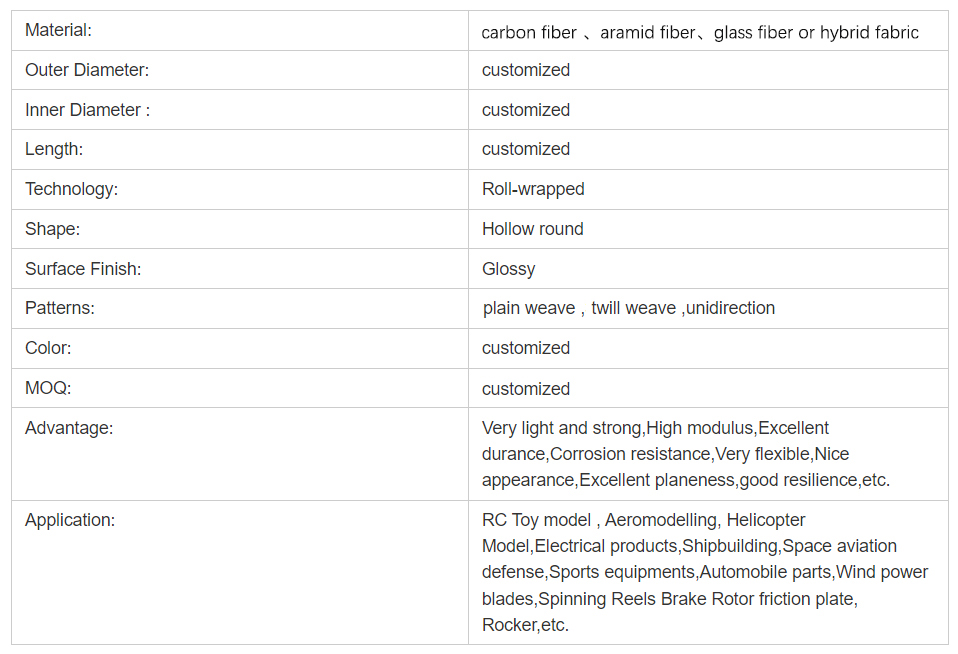Click the Advantage row label
The height and width of the screenshot is (654, 958).
(x=69, y=428)
